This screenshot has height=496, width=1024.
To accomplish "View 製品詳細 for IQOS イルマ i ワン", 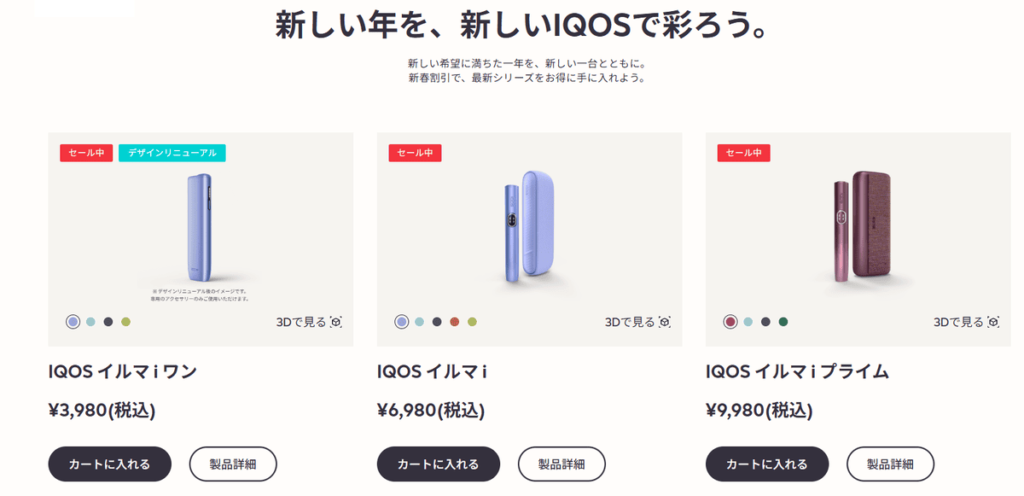I will tap(233, 464).
